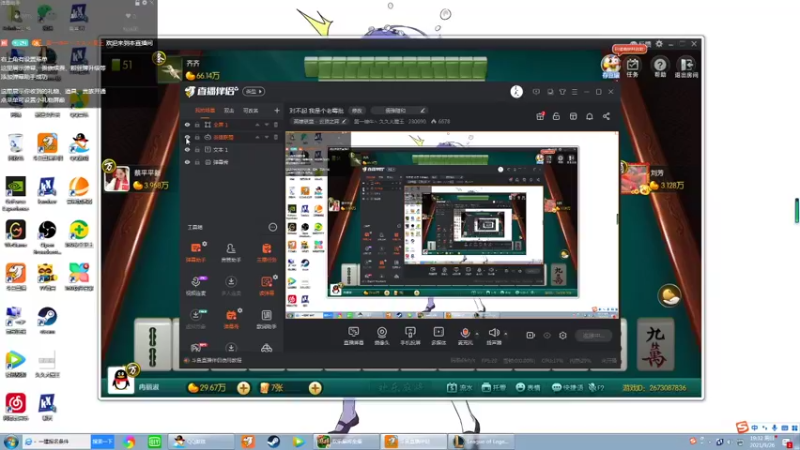800x450 pixels.
Task: Click the exit room icon in the game
Action: point(686,67)
